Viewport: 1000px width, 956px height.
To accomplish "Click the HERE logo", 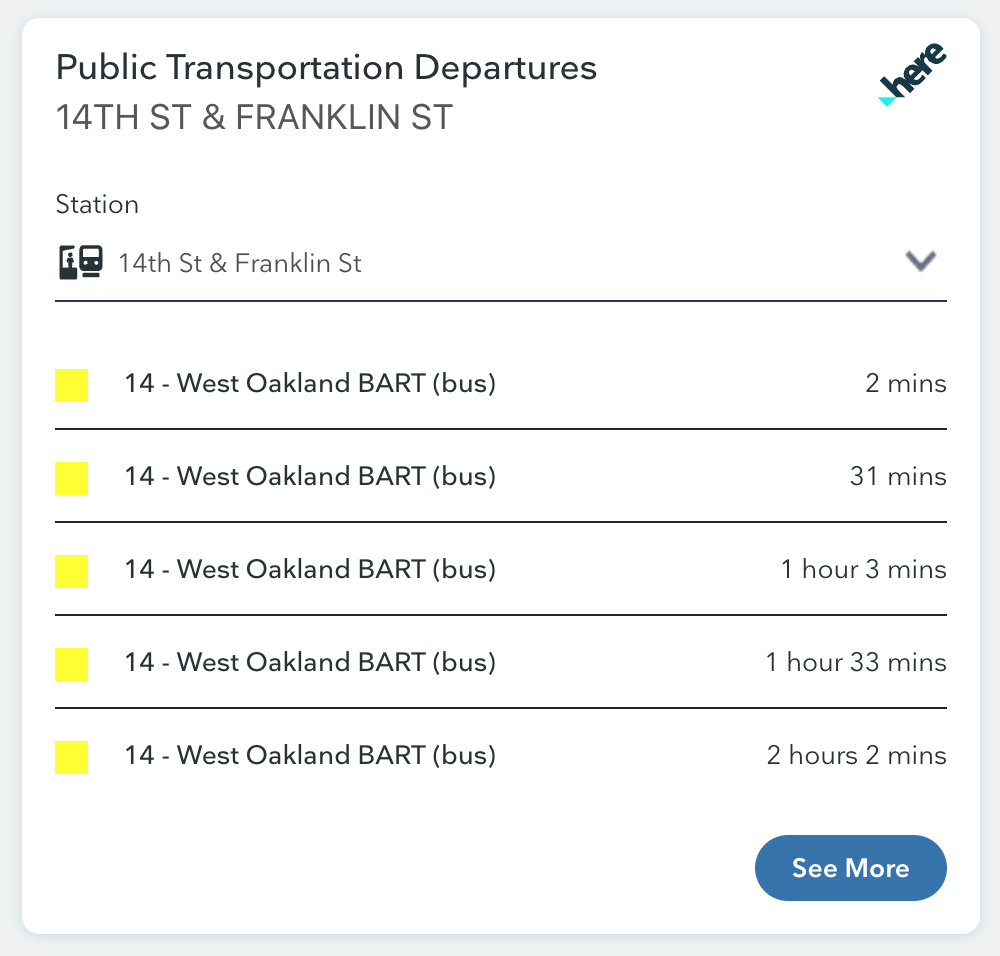I will tap(912, 74).
